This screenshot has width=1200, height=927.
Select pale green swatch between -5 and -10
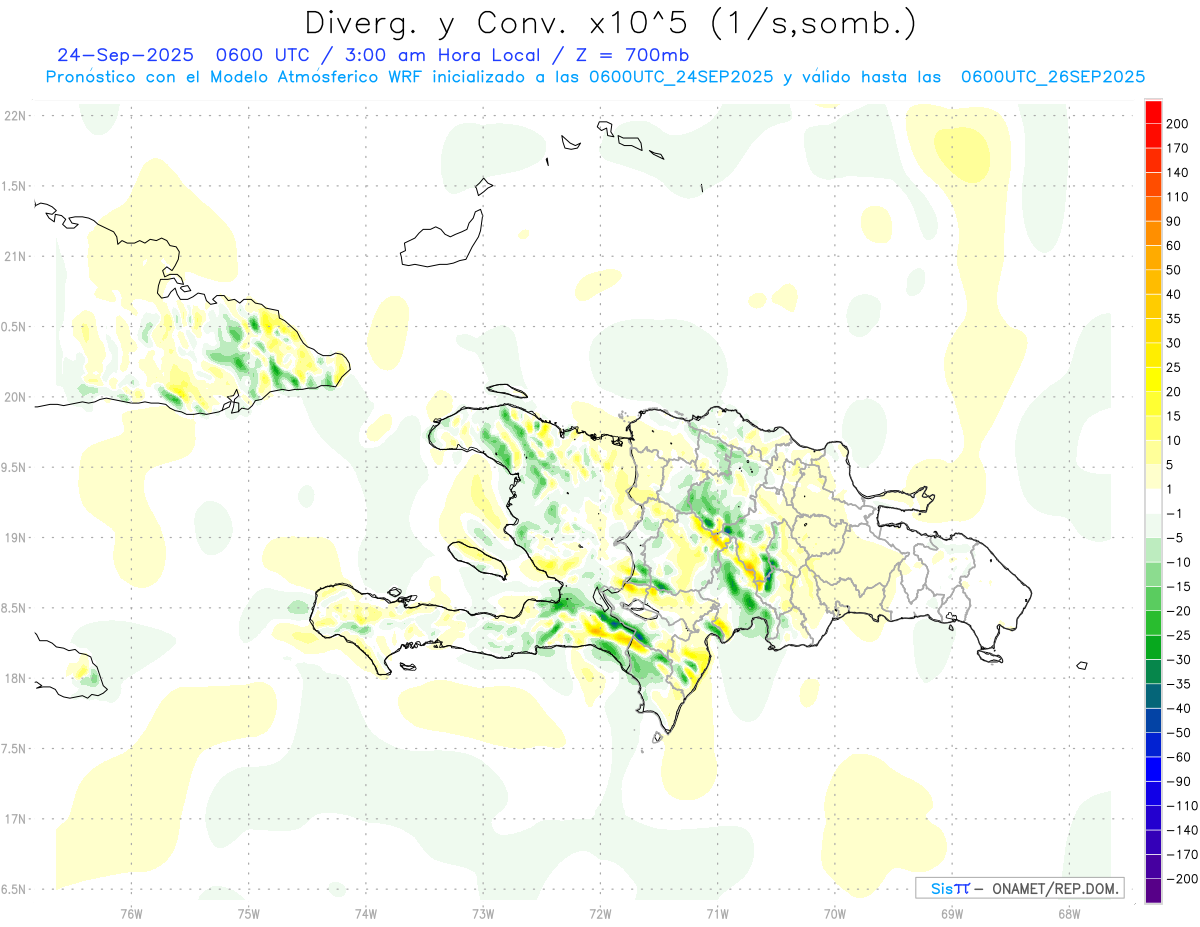pos(1153,550)
